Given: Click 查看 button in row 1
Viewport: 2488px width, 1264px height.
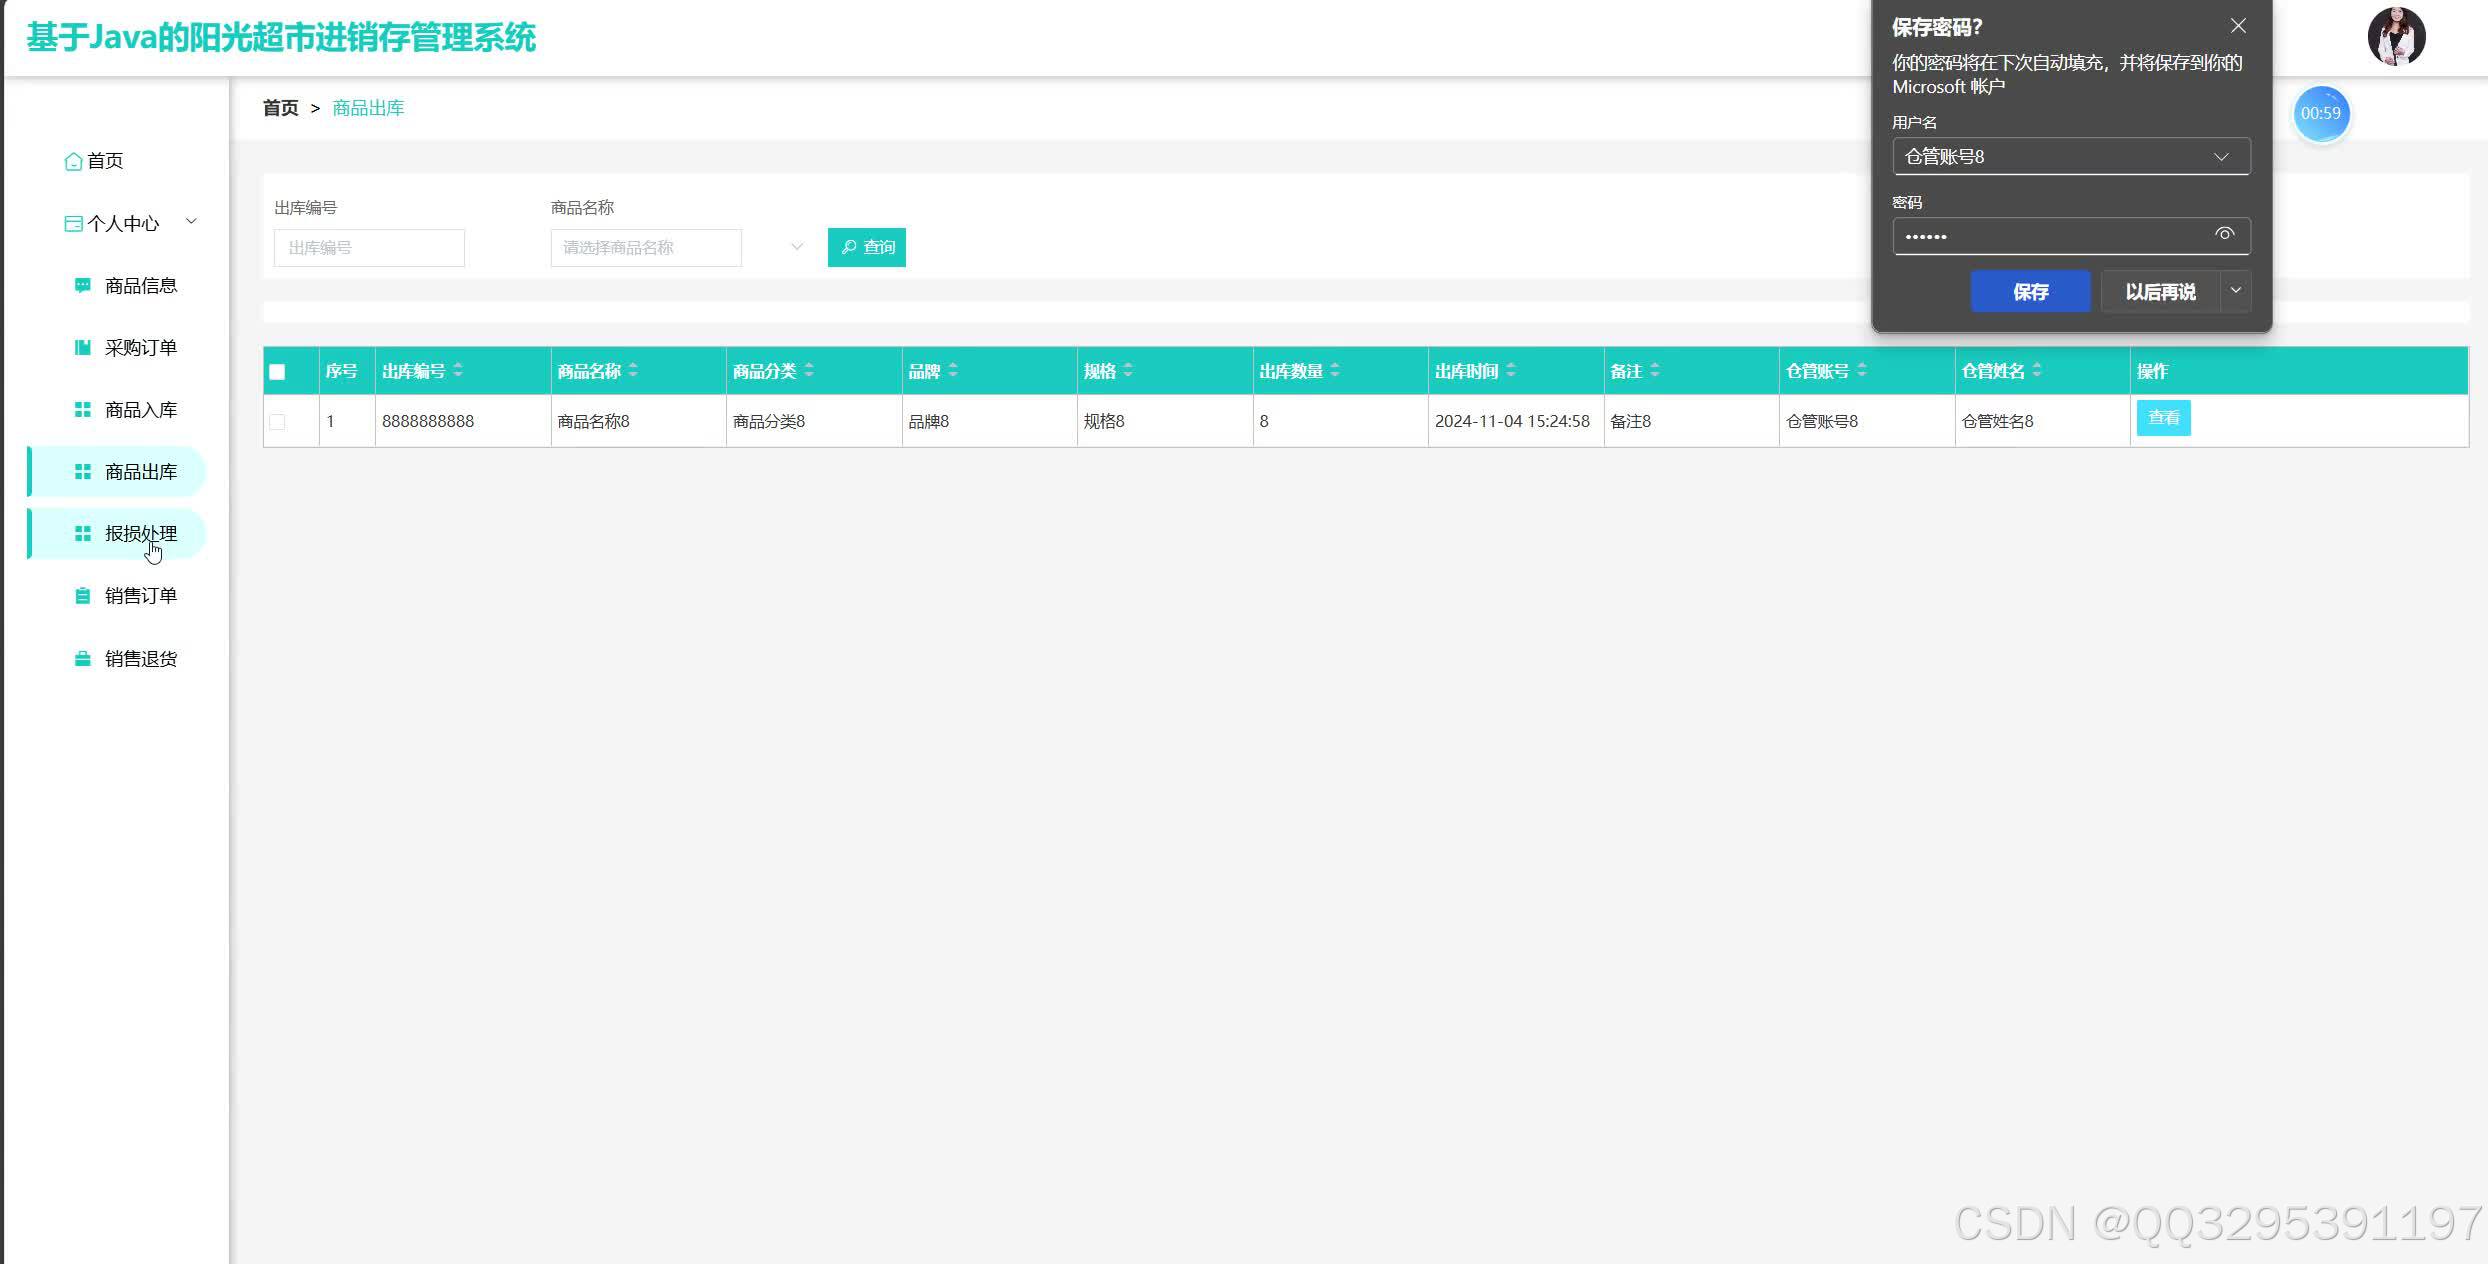Looking at the screenshot, I should pyautogui.click(x=2163, y=418).
